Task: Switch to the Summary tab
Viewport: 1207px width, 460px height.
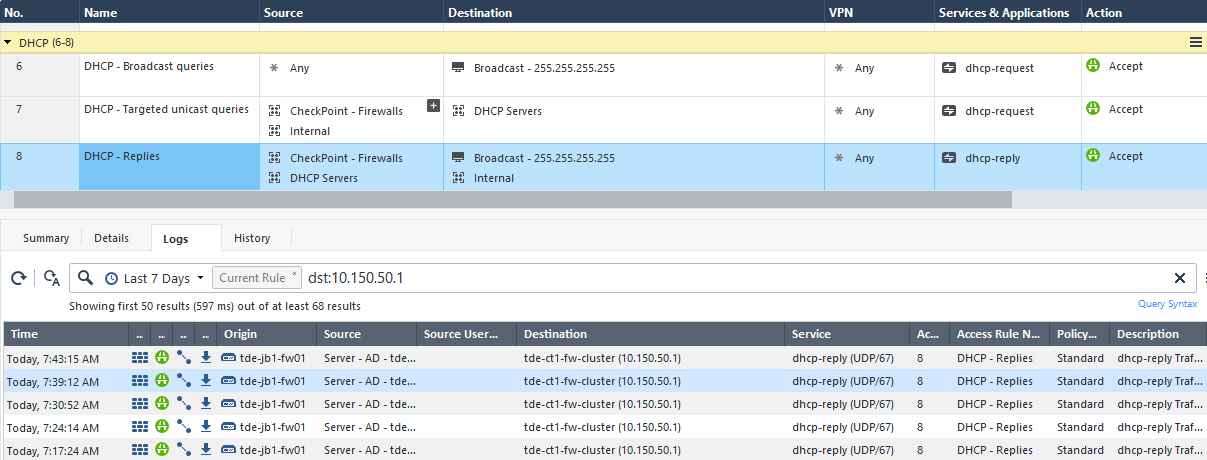Action: 46,238
